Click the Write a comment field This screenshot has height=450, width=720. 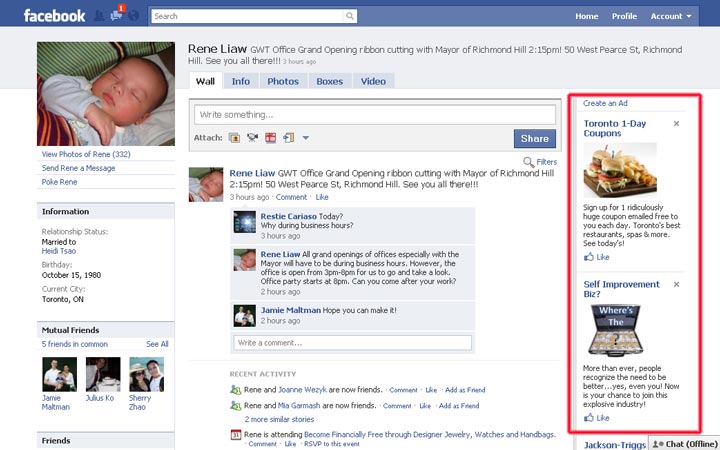point(353,343)
